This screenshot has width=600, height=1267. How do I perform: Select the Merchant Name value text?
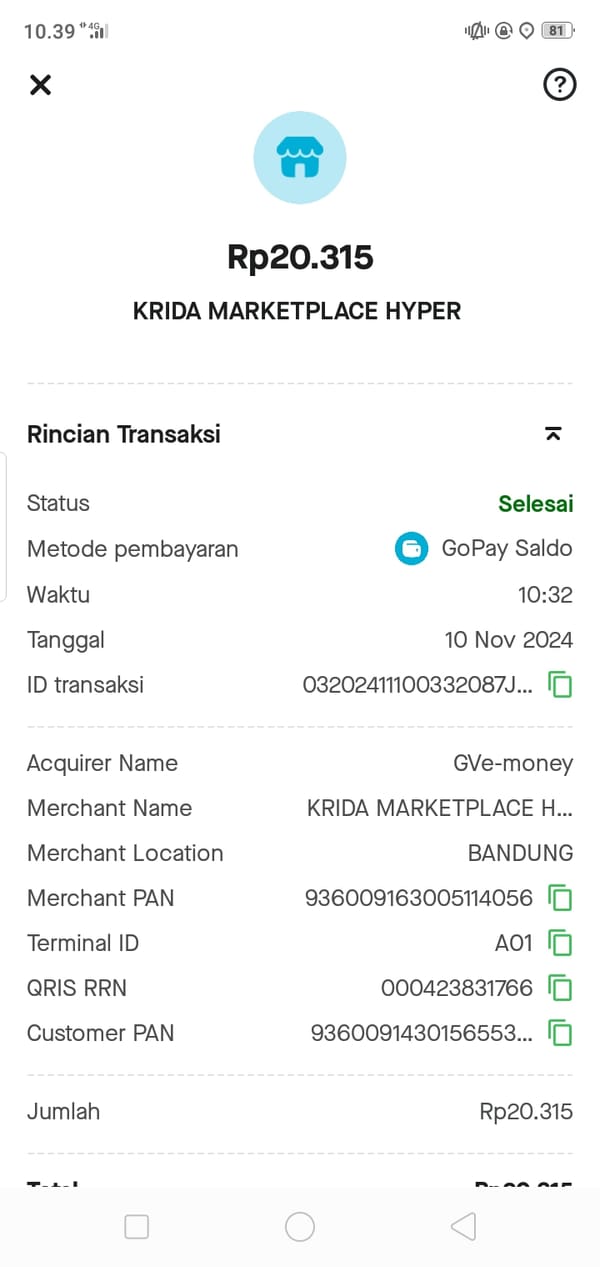439,808
